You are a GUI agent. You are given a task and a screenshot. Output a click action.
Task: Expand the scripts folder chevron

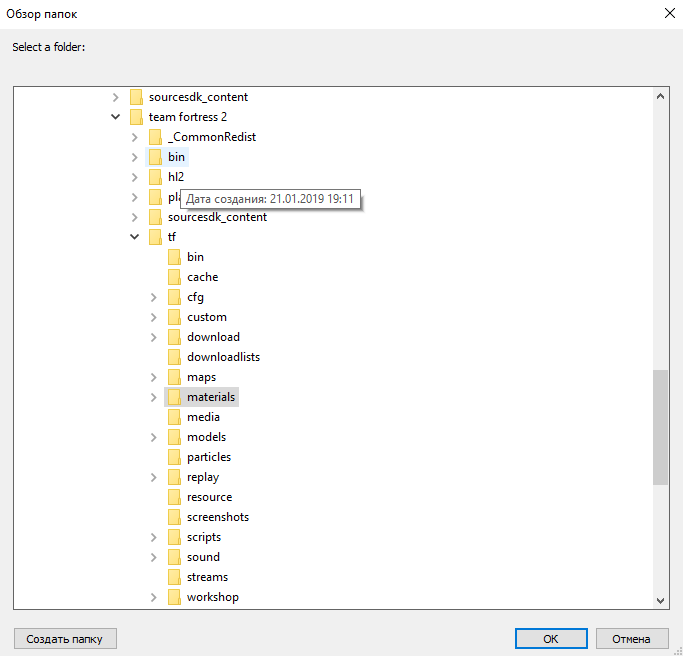pyautogui.click(x=154, y=538)
